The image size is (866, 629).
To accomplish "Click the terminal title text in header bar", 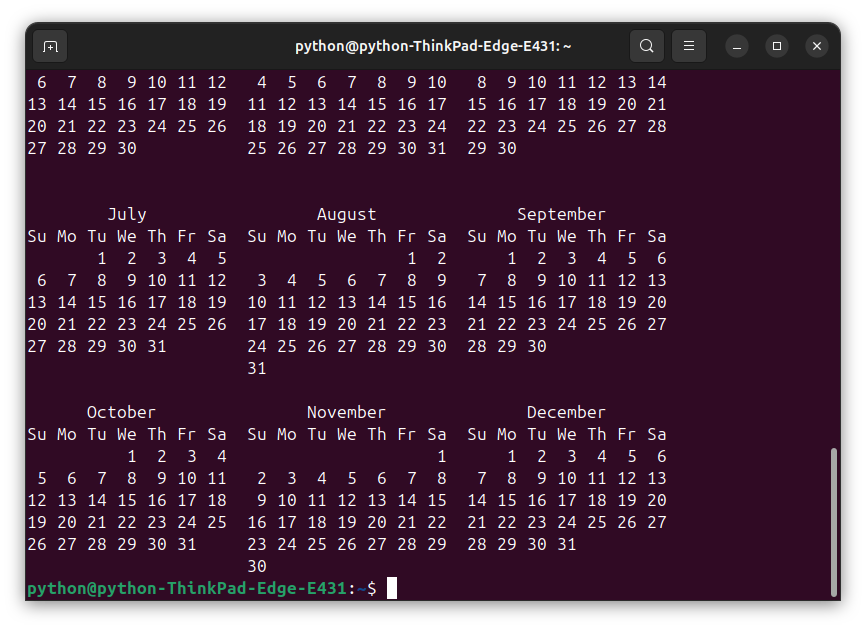I will click(433, 46).
